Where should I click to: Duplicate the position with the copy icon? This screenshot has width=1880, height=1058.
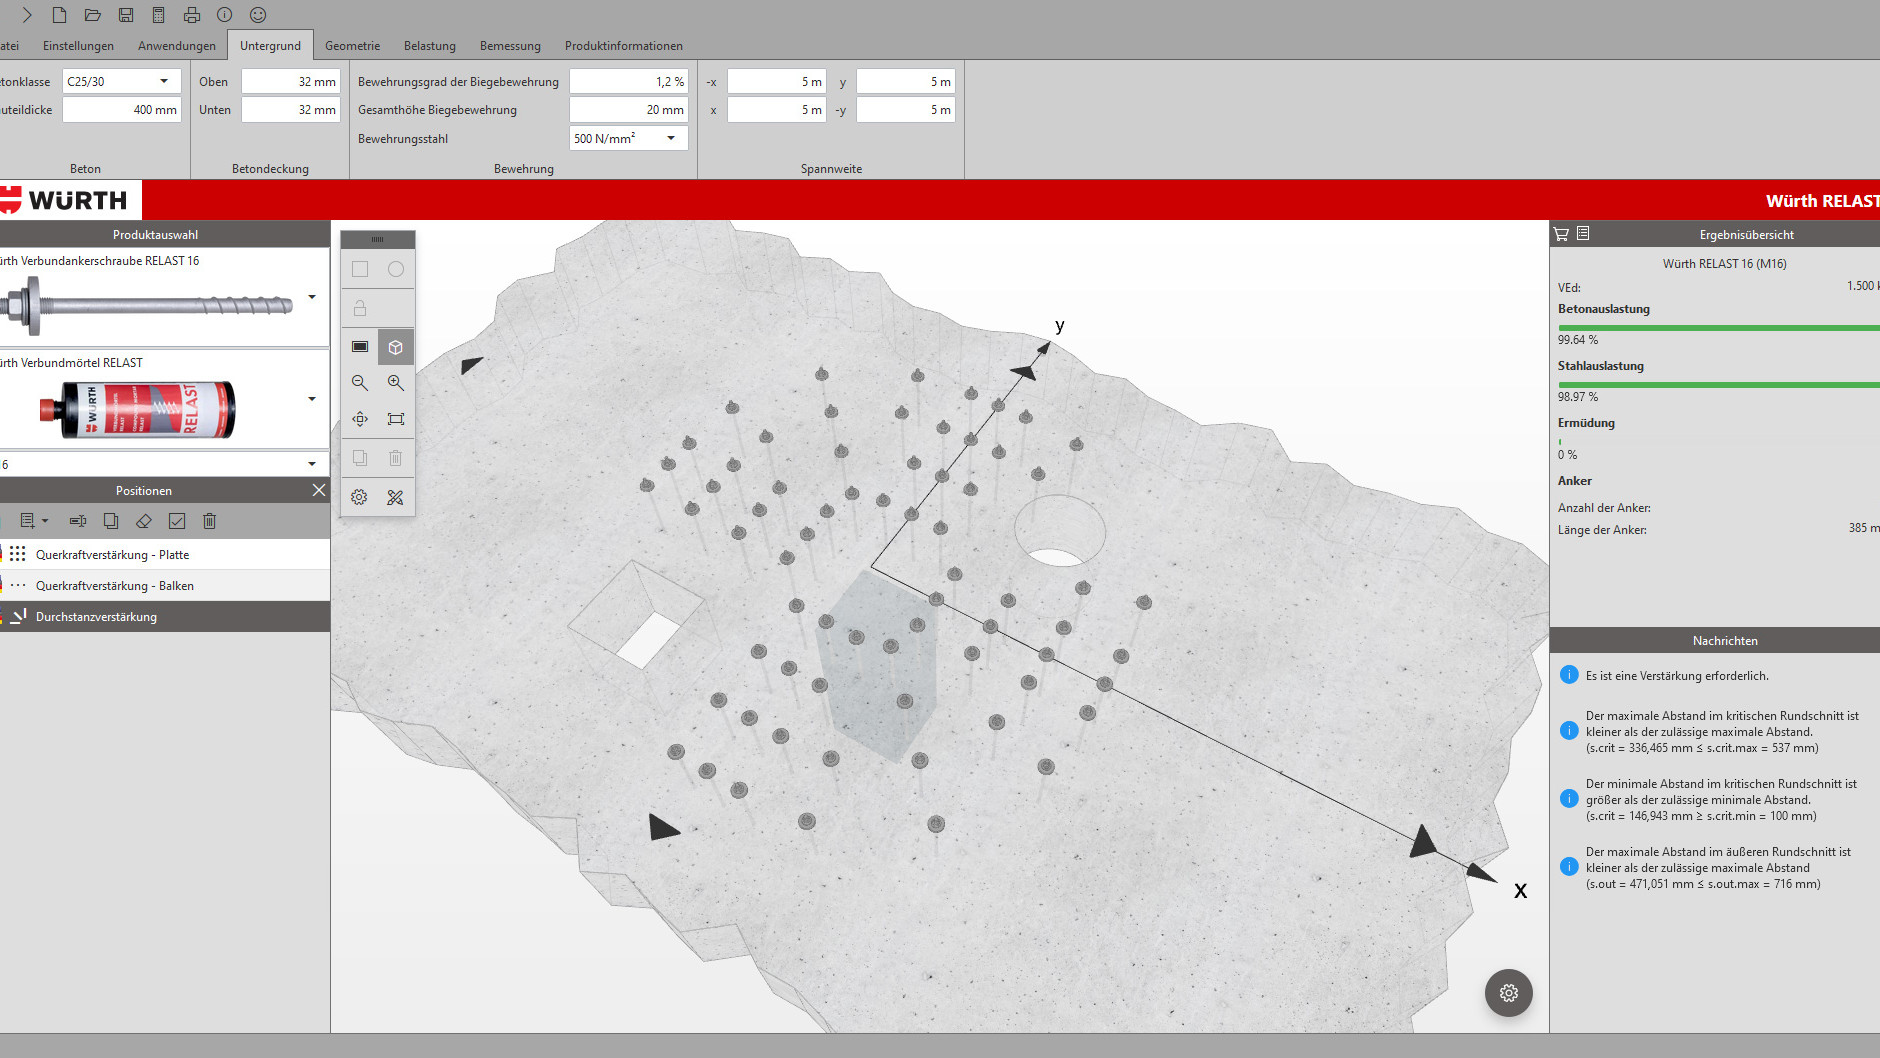[x=111, y=521]
